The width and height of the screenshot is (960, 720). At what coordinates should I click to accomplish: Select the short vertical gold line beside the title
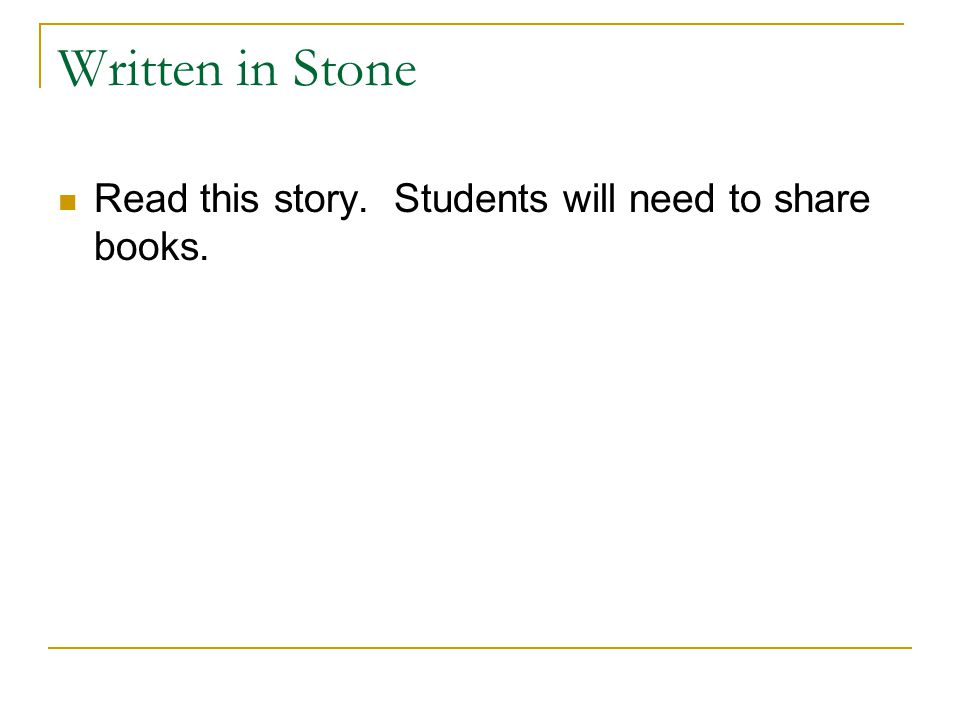(x=40, y=56)
